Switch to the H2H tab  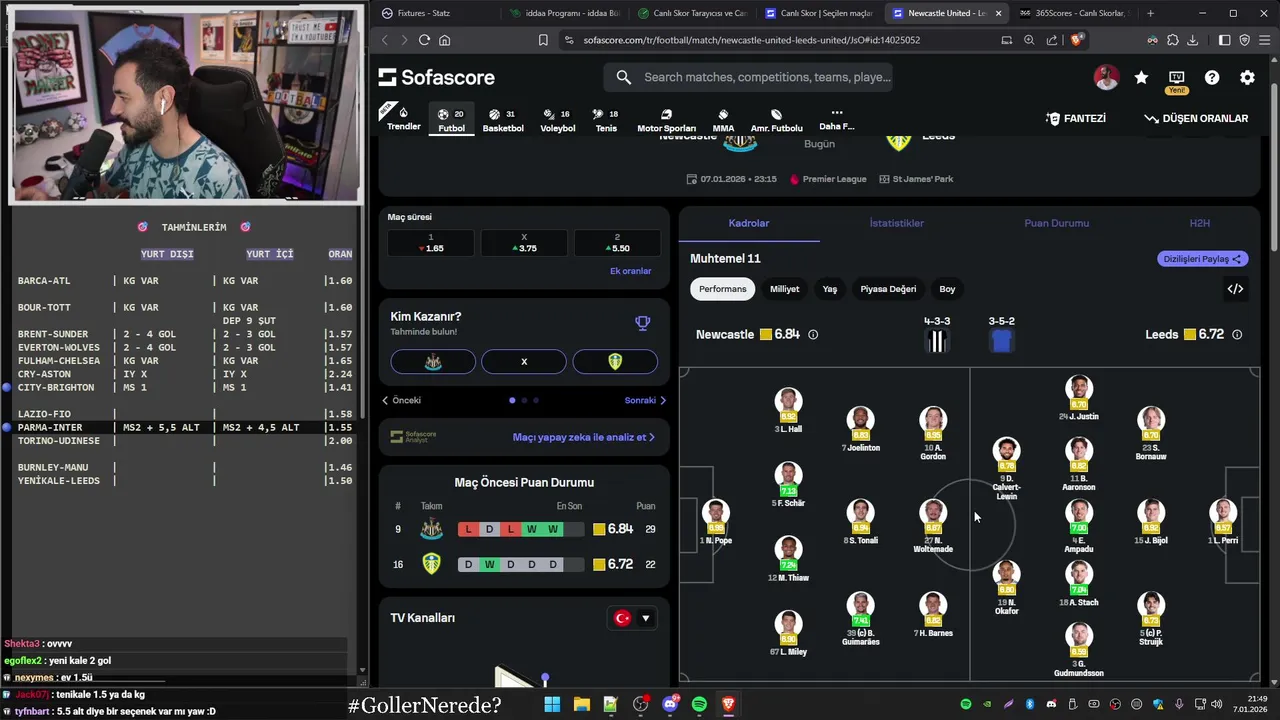click(x=1199, y=223)
